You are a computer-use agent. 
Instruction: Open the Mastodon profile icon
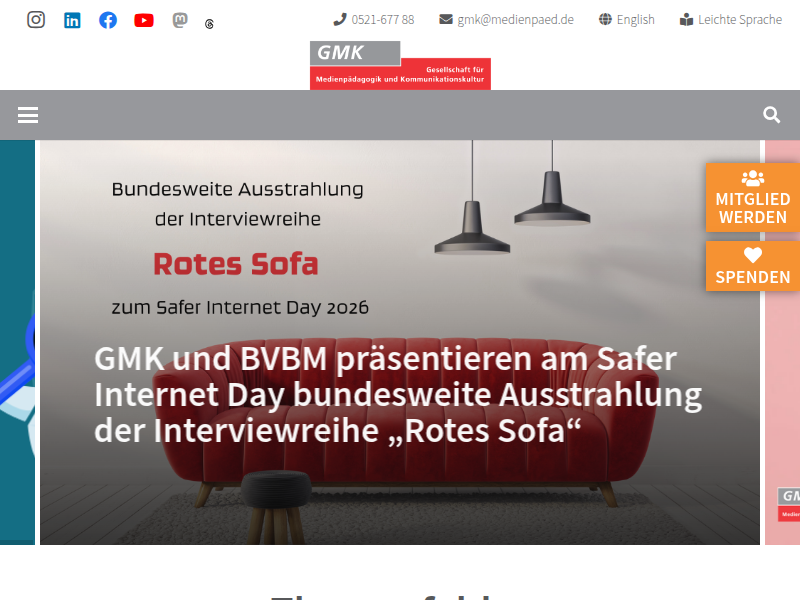(x=180, y=20)
